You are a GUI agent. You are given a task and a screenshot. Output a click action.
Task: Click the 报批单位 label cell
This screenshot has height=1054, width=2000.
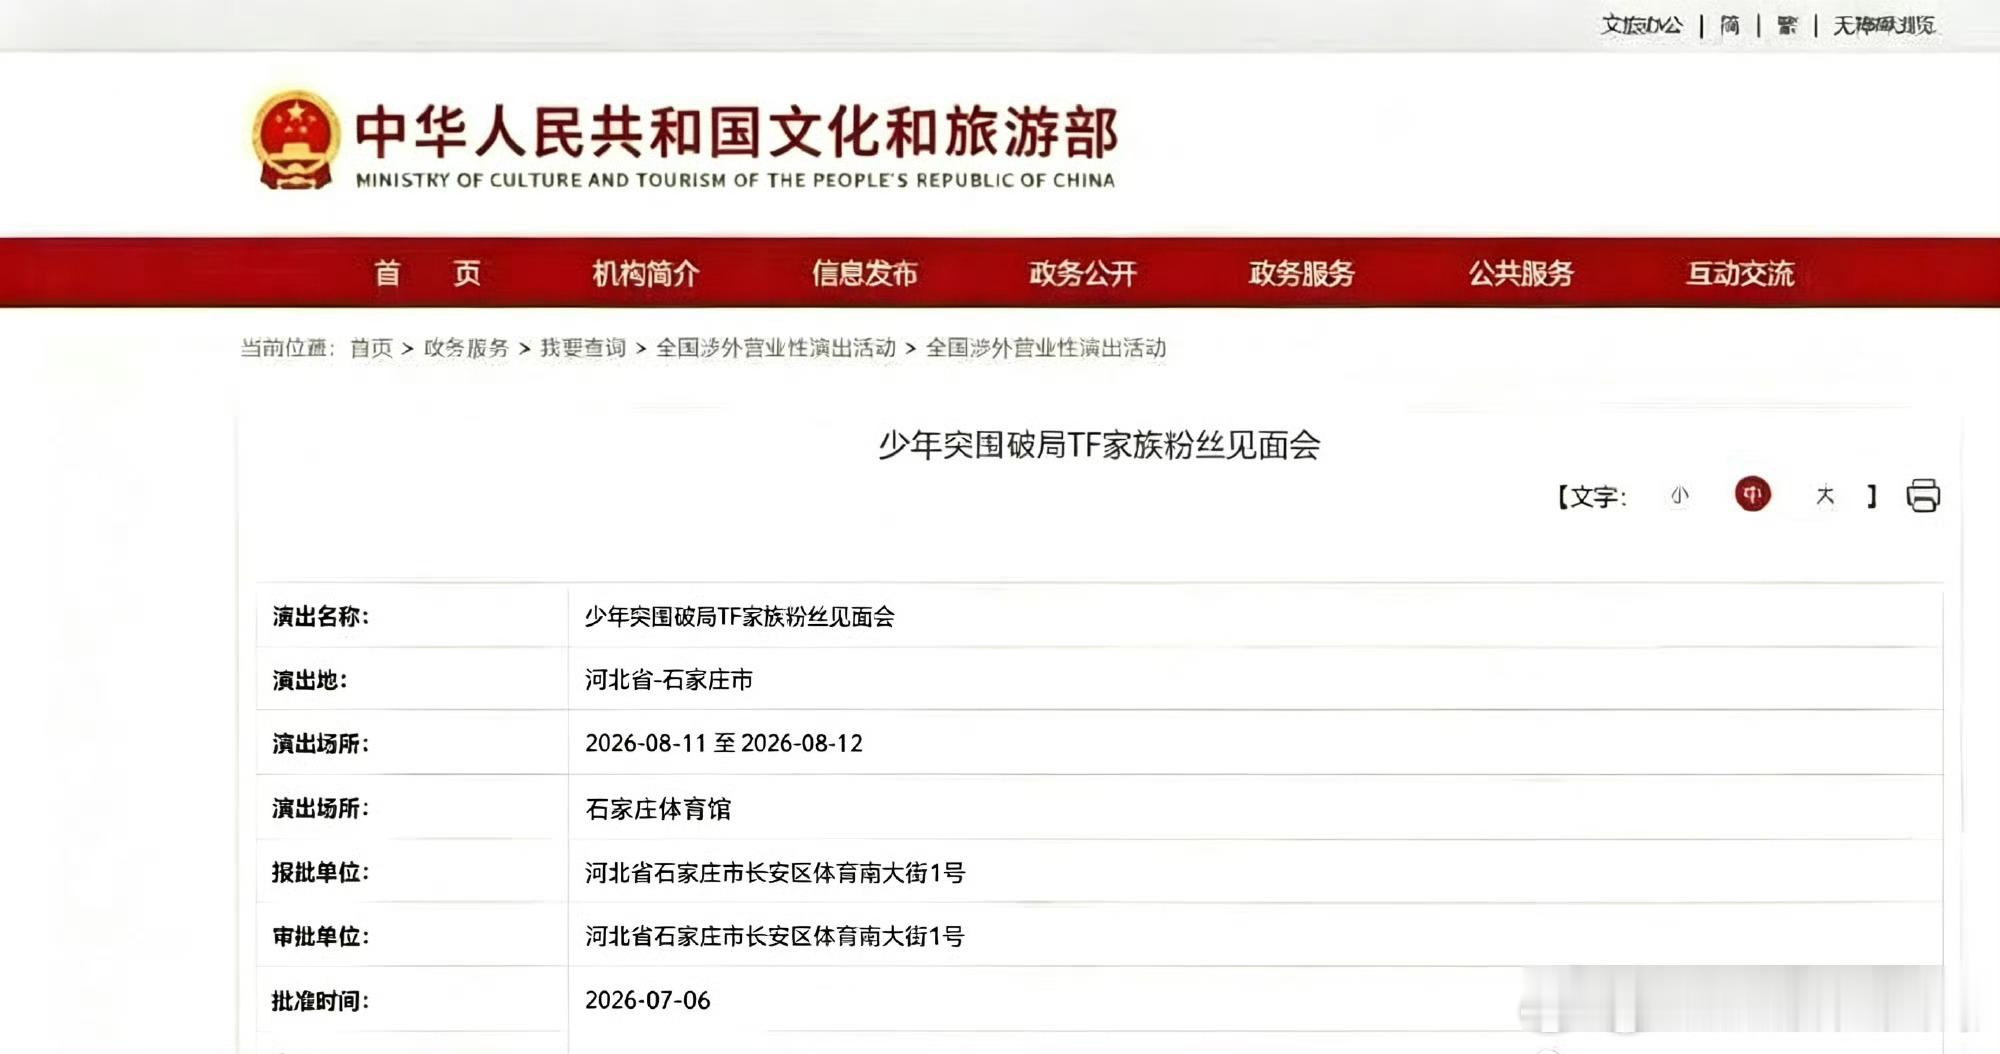(412, 872)
